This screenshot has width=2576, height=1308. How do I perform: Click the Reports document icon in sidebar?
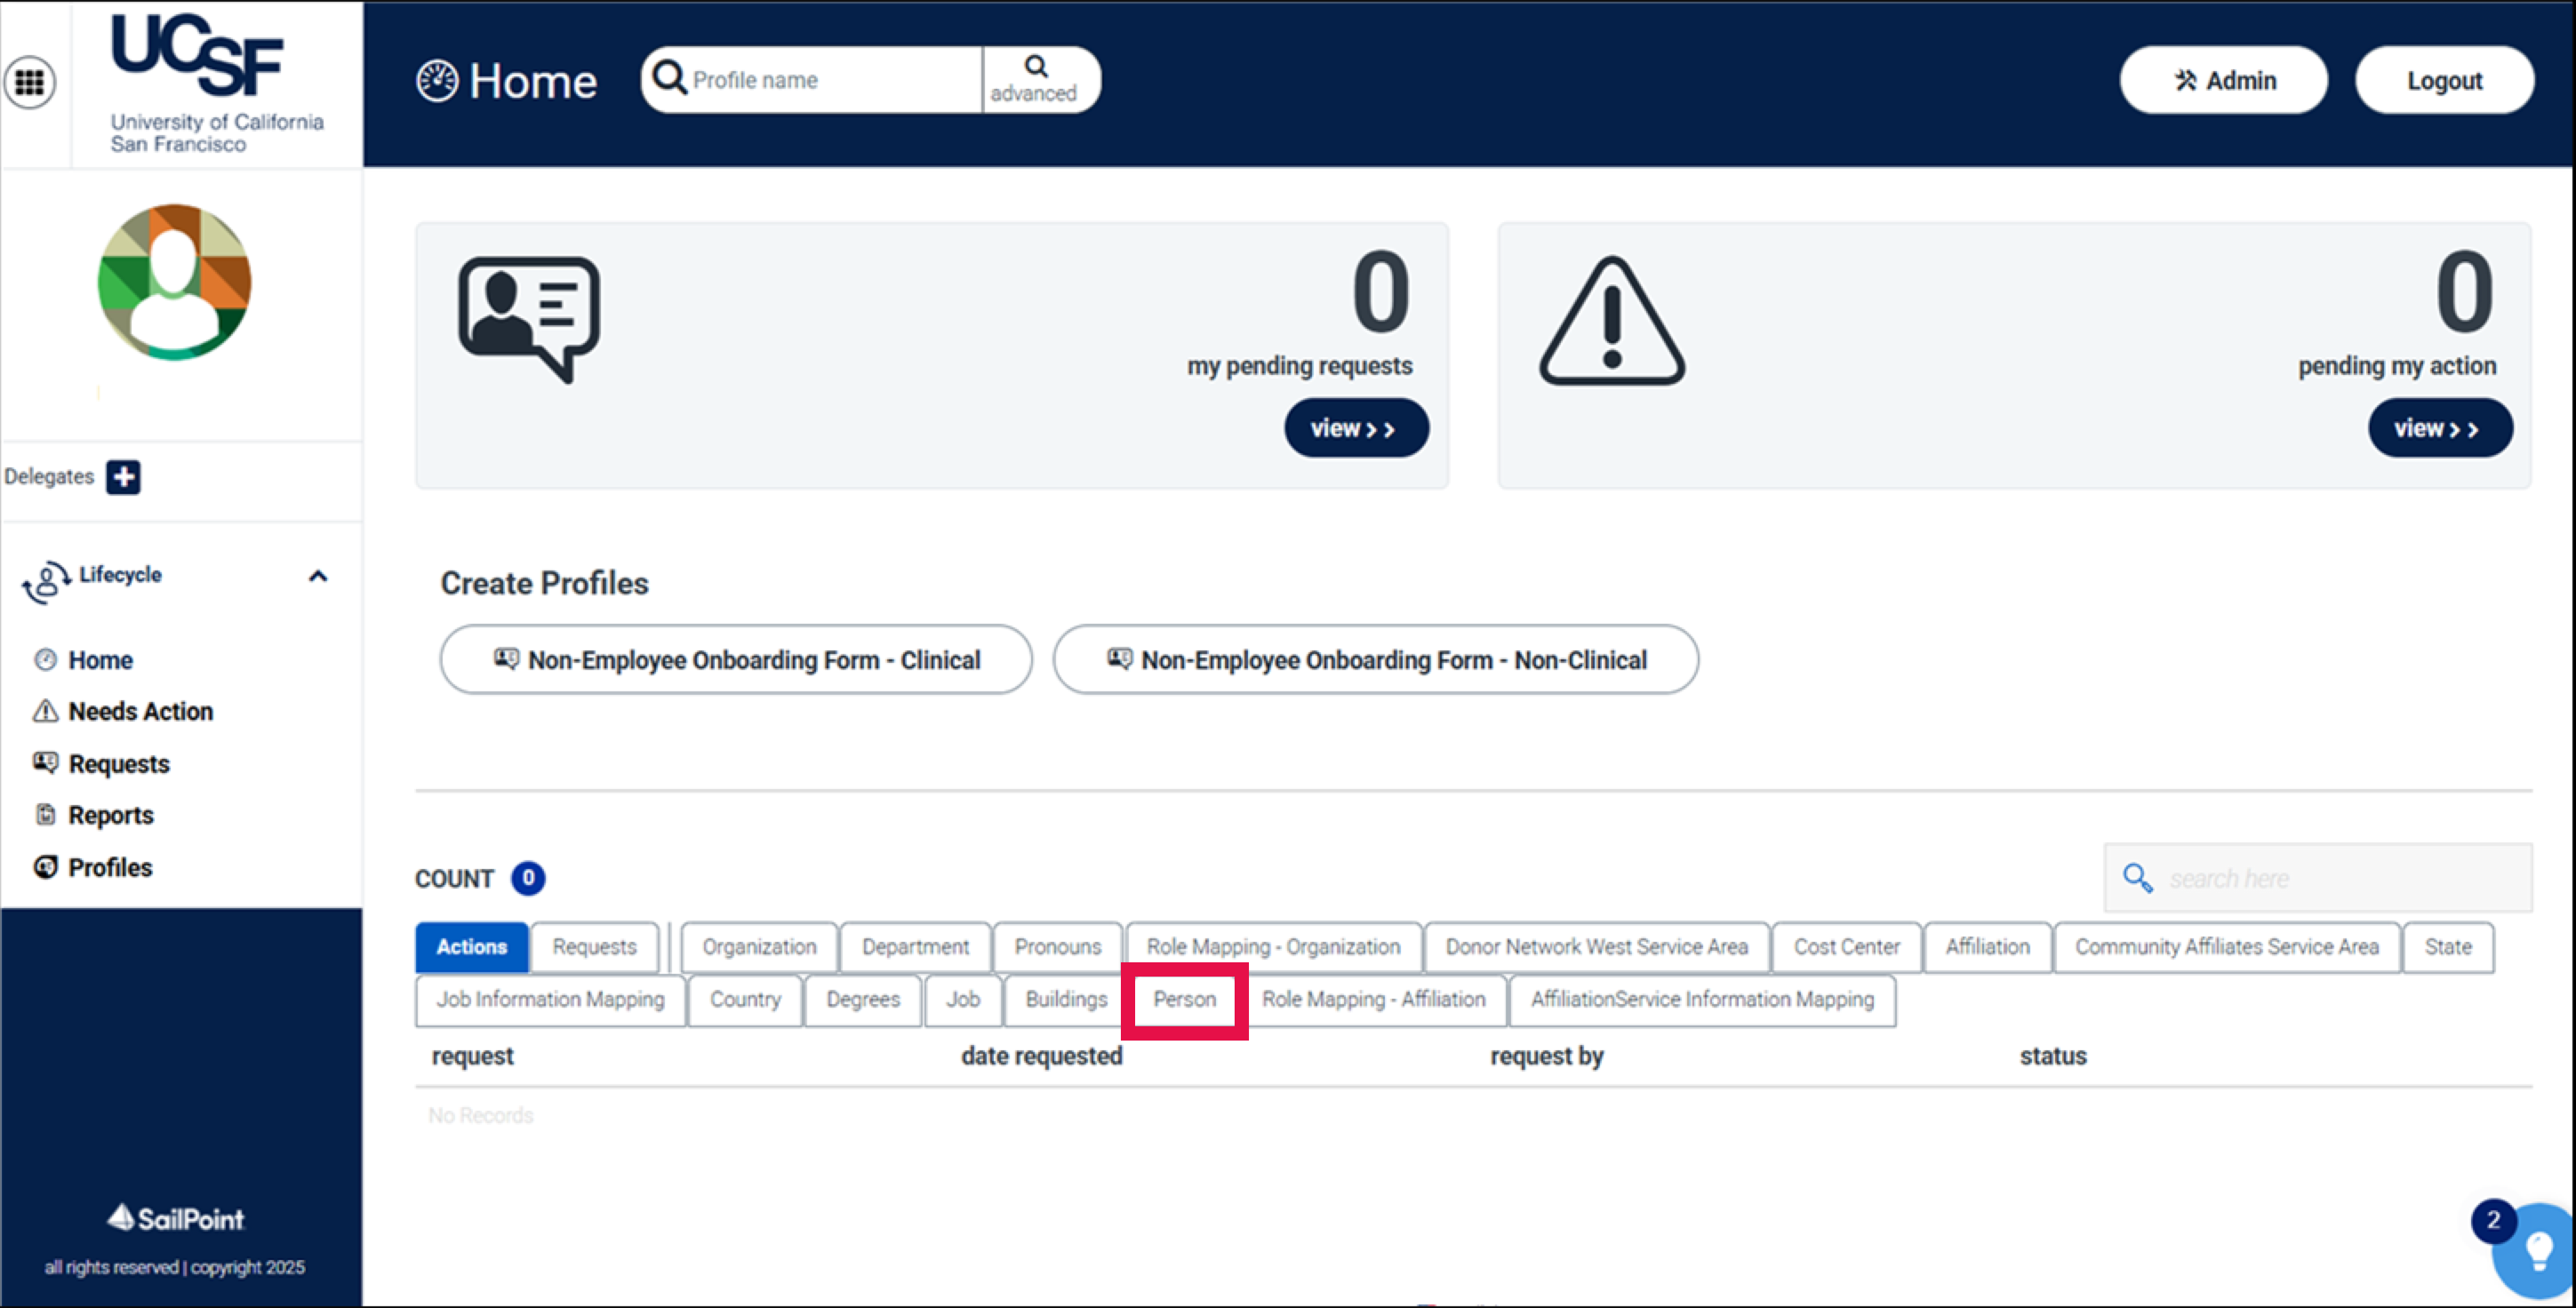(44, 815)
